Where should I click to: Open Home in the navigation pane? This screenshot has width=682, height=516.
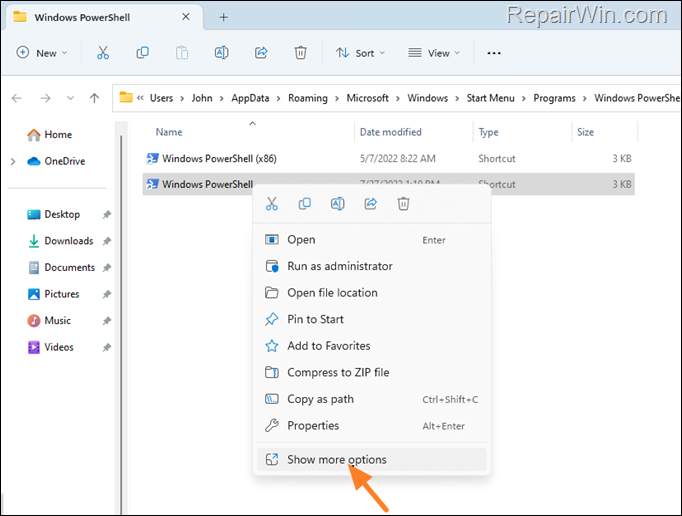(50, 135)
